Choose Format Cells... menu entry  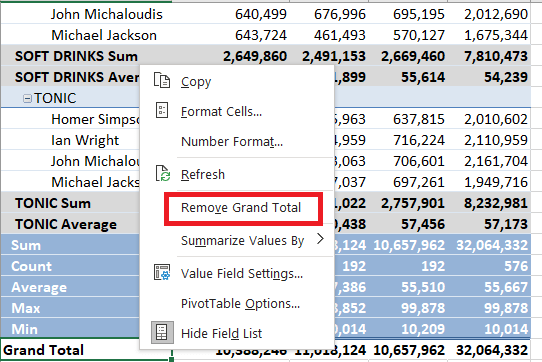pos(221,112)
